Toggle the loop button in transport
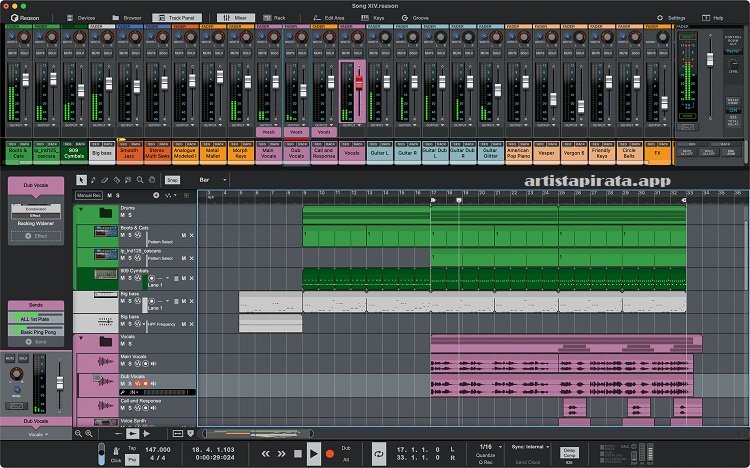 tap(378, 454)
